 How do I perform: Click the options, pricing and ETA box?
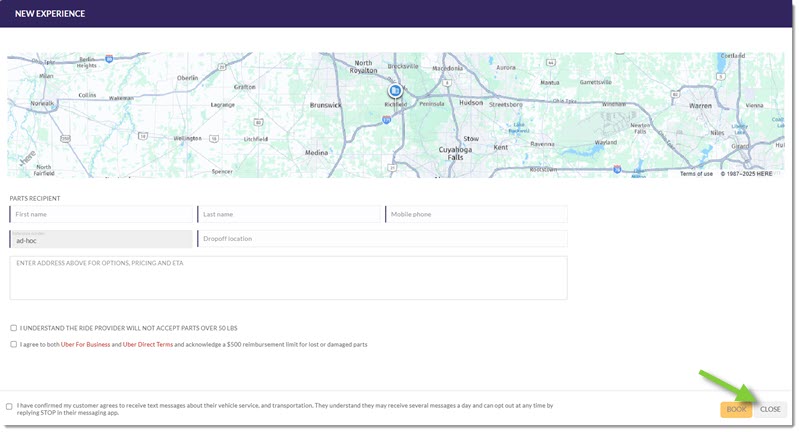click(x=288, y=278)
